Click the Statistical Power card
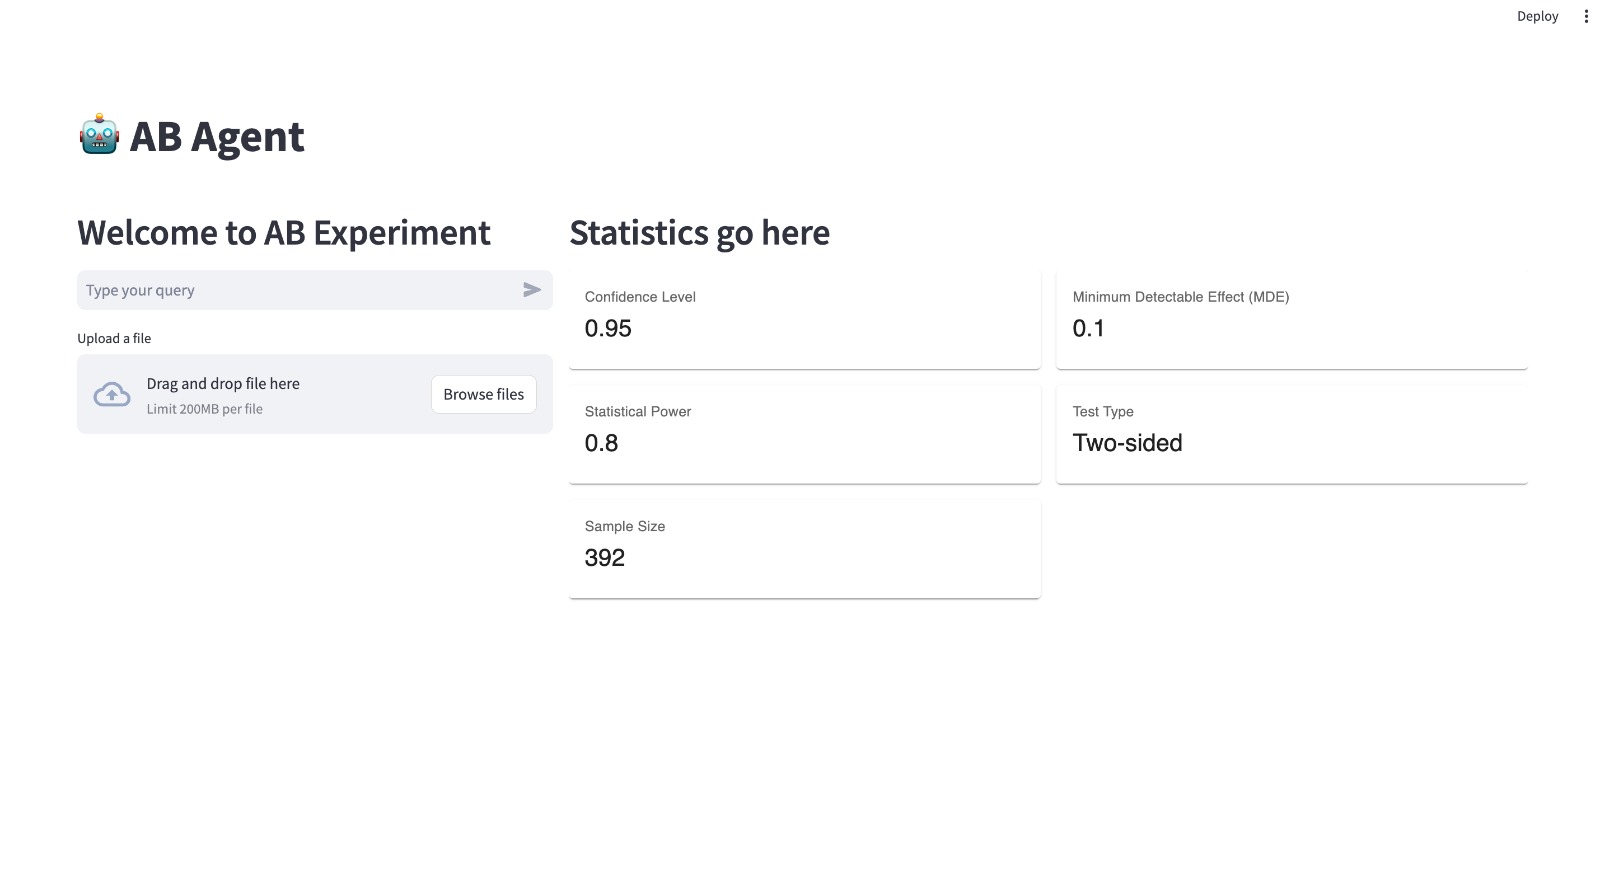This screenshot has height=891, width=1600. tap(804, 434)
